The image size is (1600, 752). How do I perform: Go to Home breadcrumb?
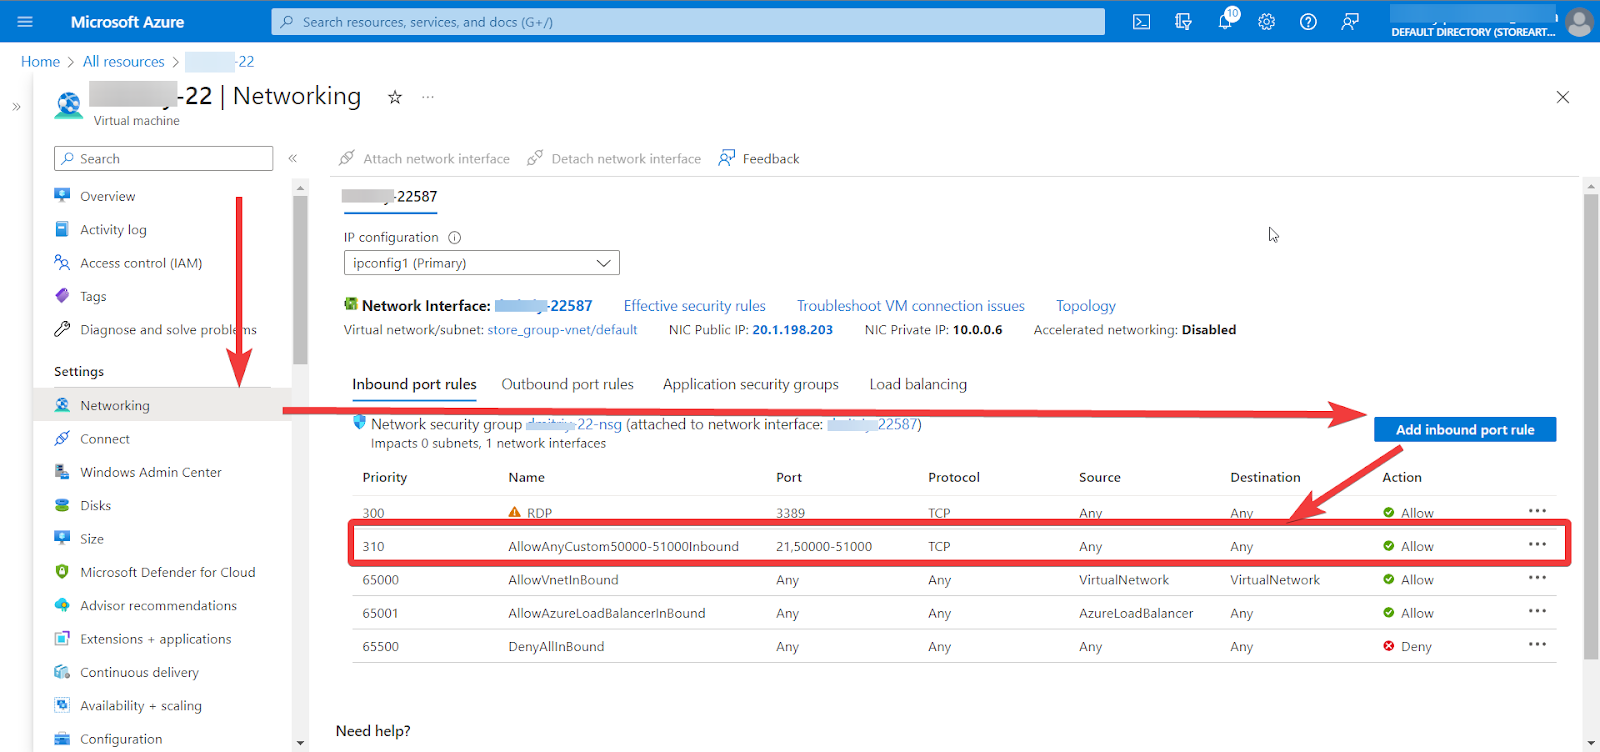[x=40, y=62]
